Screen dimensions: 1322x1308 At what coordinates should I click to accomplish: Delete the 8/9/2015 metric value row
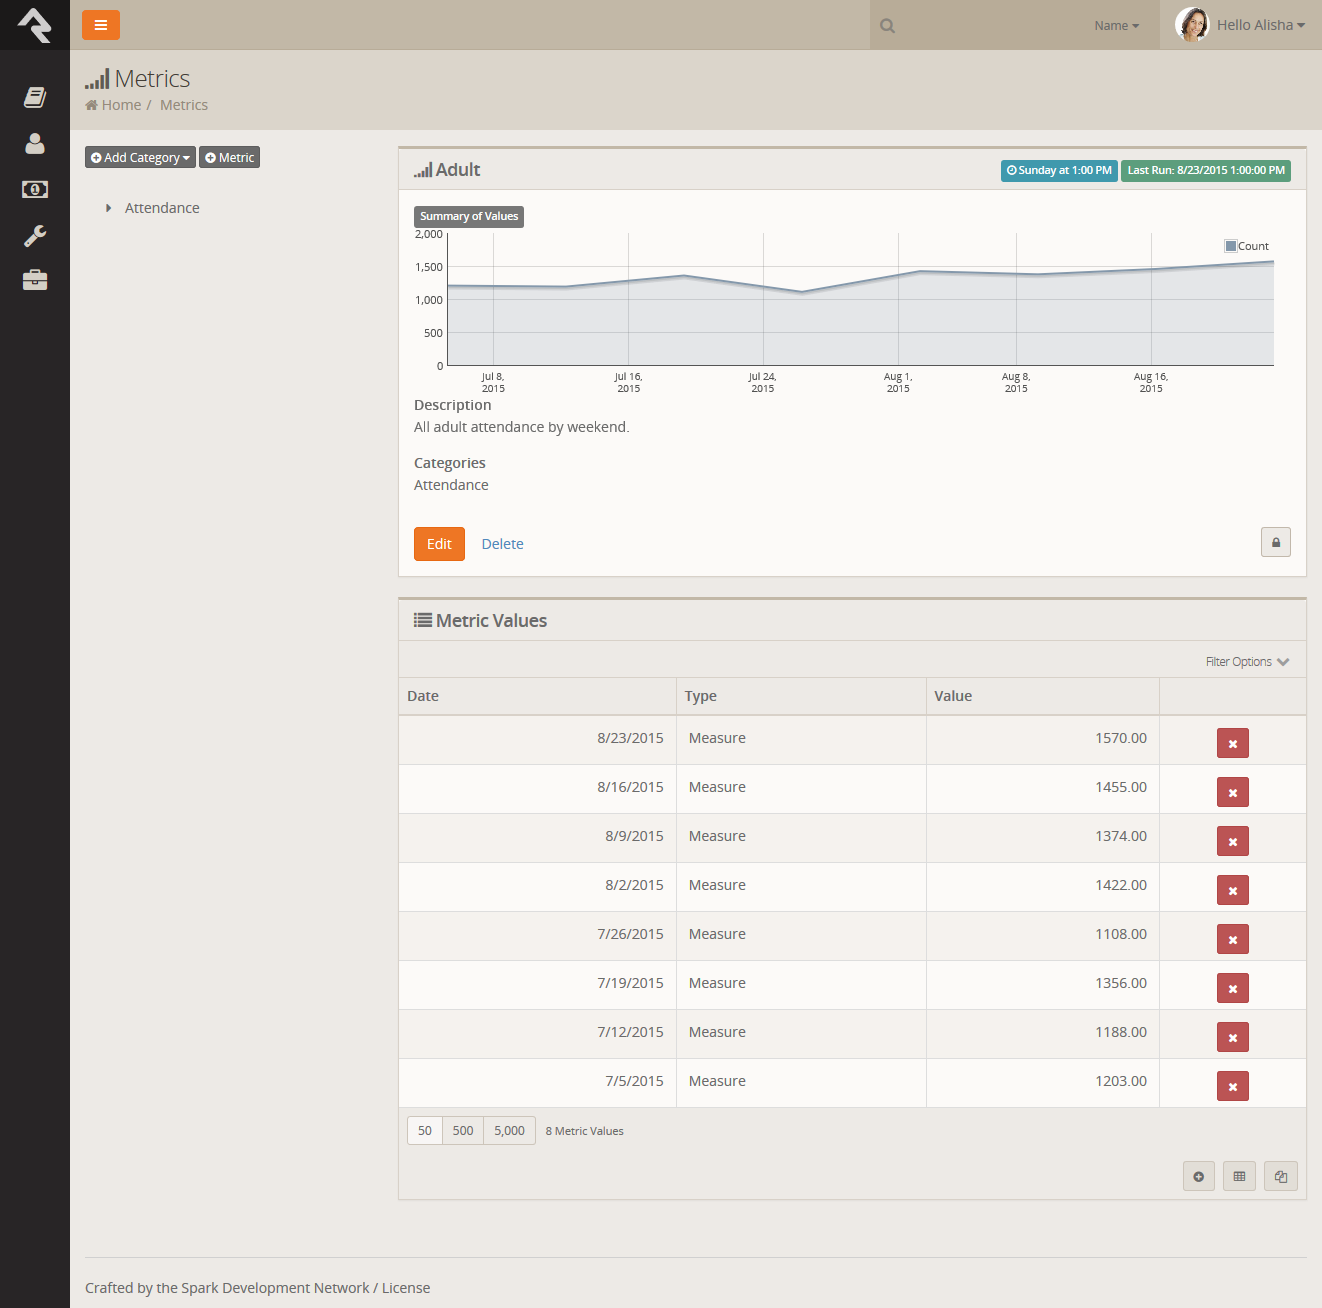[x=1233, y=841]
